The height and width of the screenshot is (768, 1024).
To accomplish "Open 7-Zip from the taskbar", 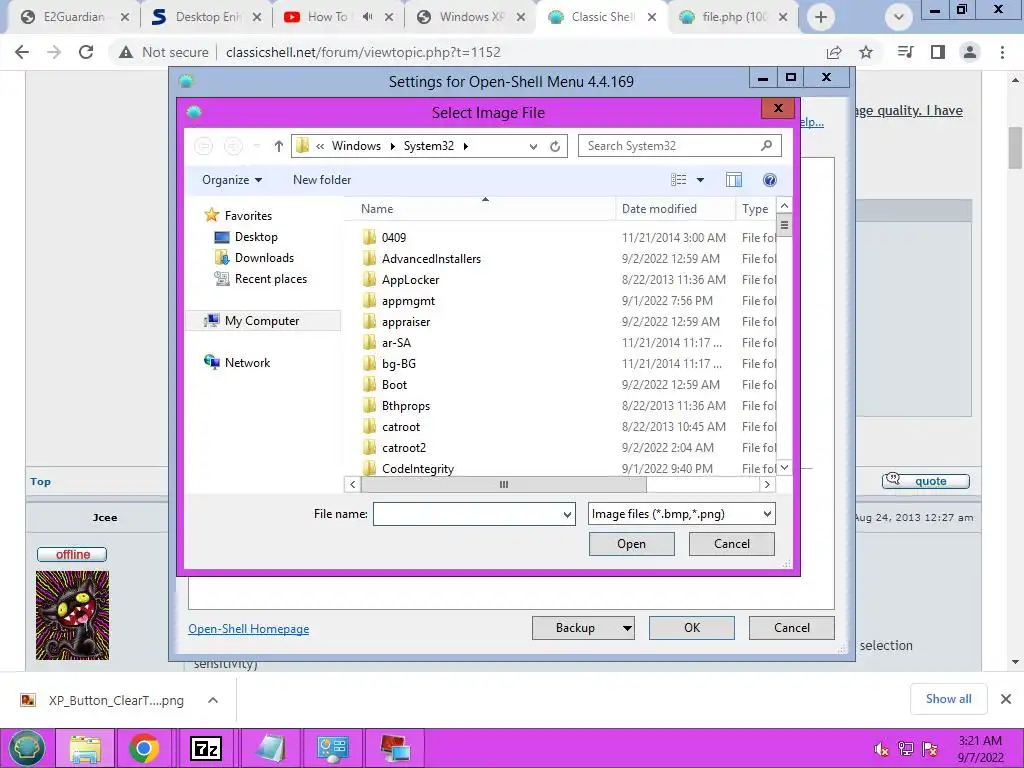I will point(205,748).
